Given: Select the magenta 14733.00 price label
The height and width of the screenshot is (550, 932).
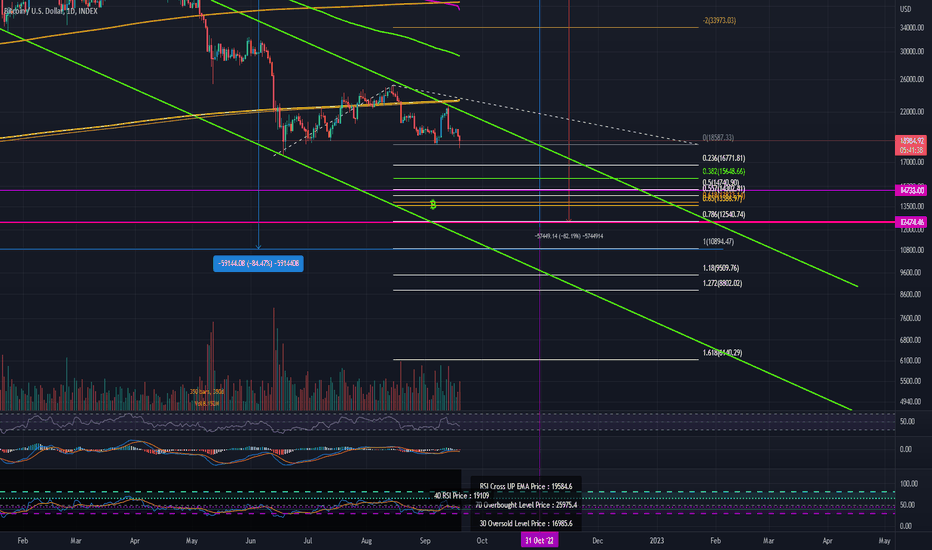Looking at the screenshot, I should pyautogui.click(x=911, y=190).
